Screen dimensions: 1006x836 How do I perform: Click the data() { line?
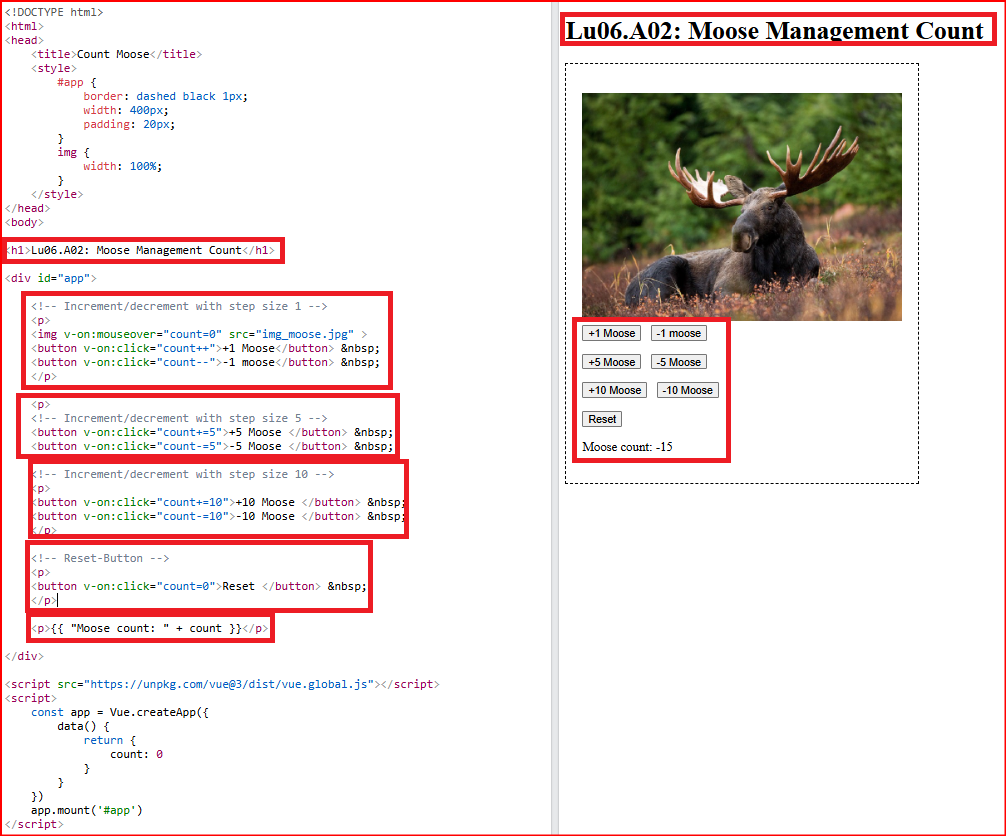pyautogui.click(x=83, y=726)
